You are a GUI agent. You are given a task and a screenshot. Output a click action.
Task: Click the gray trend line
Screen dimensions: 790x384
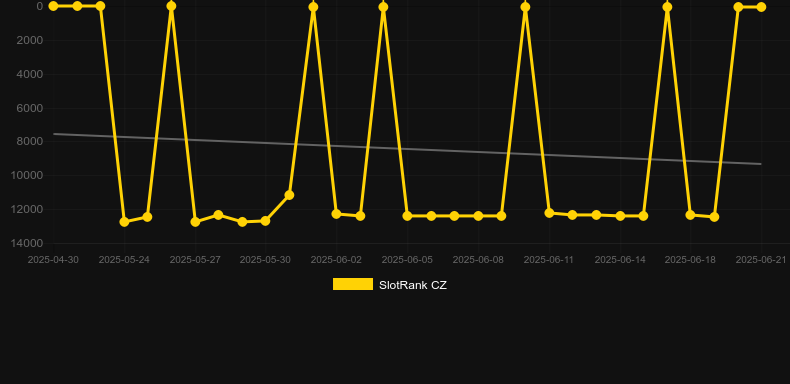407,149
